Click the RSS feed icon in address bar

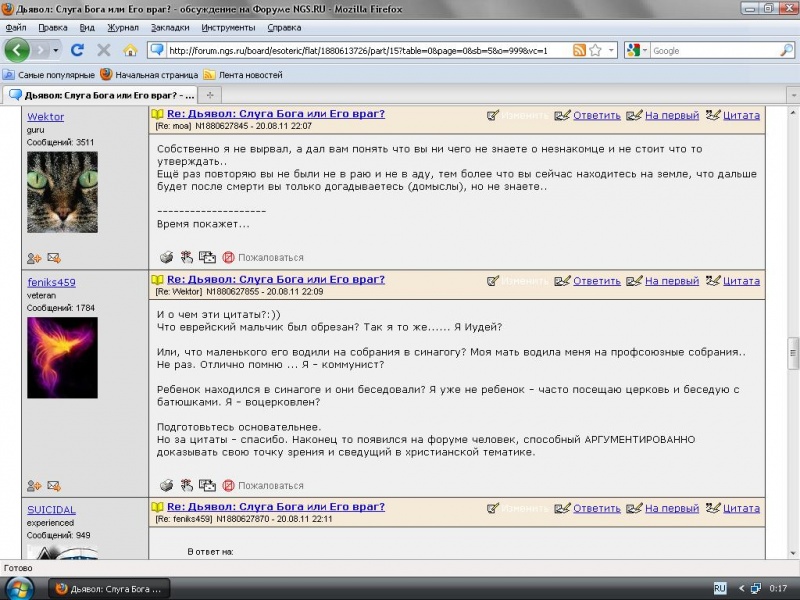[579, 50]
